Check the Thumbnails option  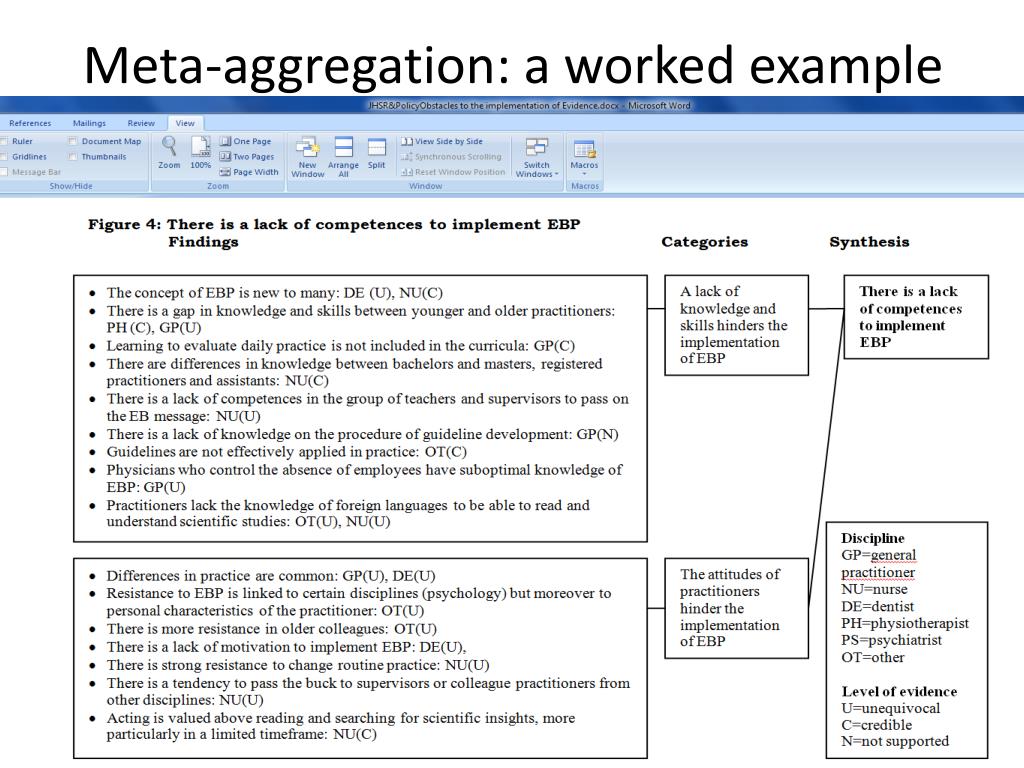point(73,157)
